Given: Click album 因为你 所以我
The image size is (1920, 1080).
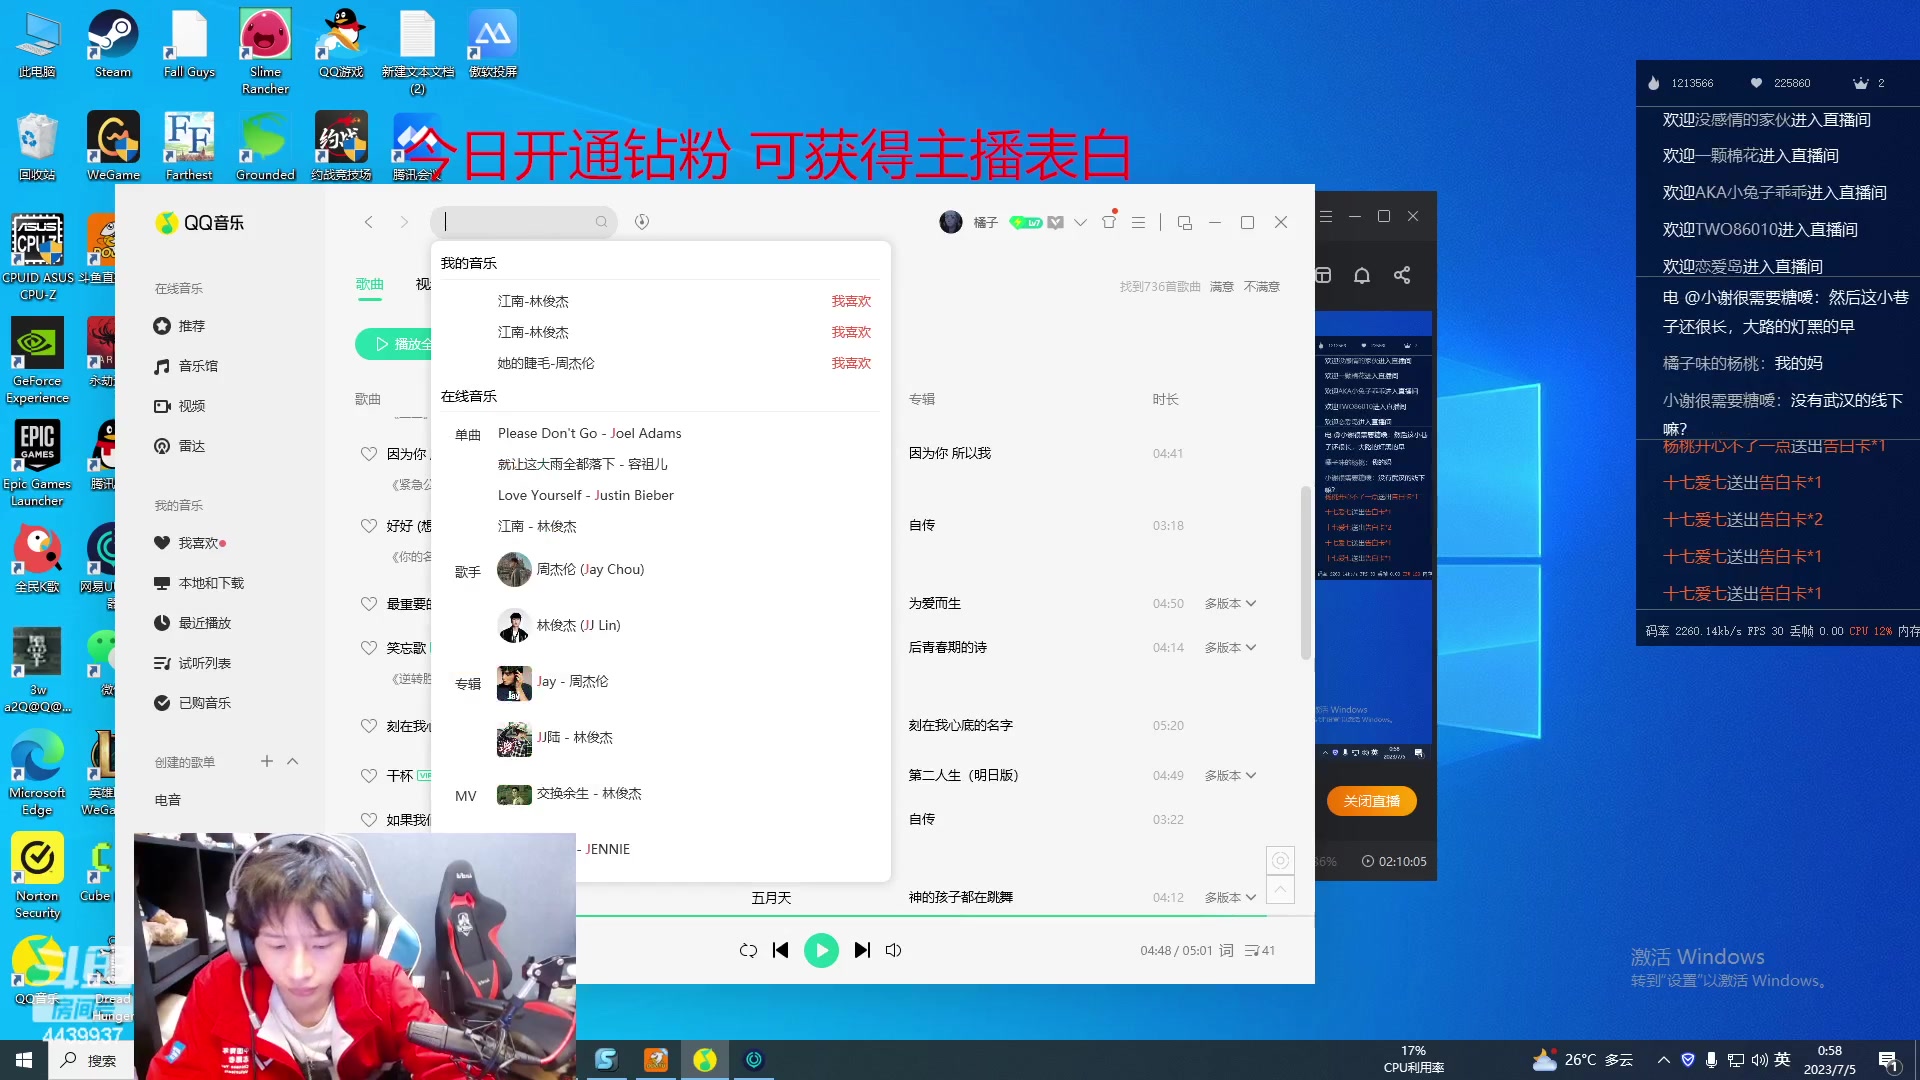Looking at the screenshot, I should (x=949, y=453).
